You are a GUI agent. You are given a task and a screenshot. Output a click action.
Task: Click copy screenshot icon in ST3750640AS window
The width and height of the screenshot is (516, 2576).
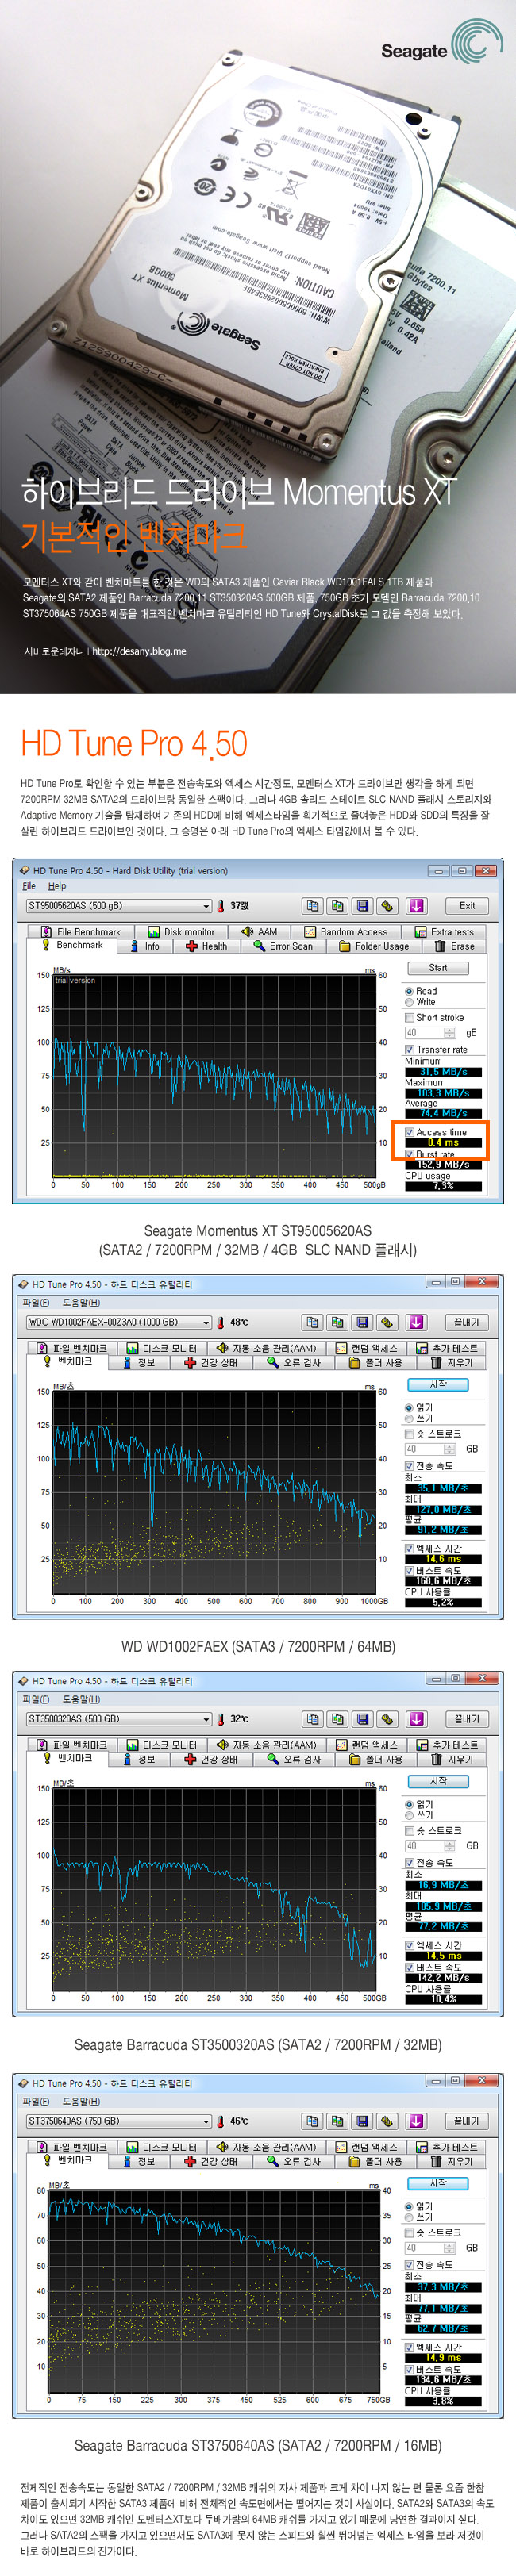click(338, 2121)
